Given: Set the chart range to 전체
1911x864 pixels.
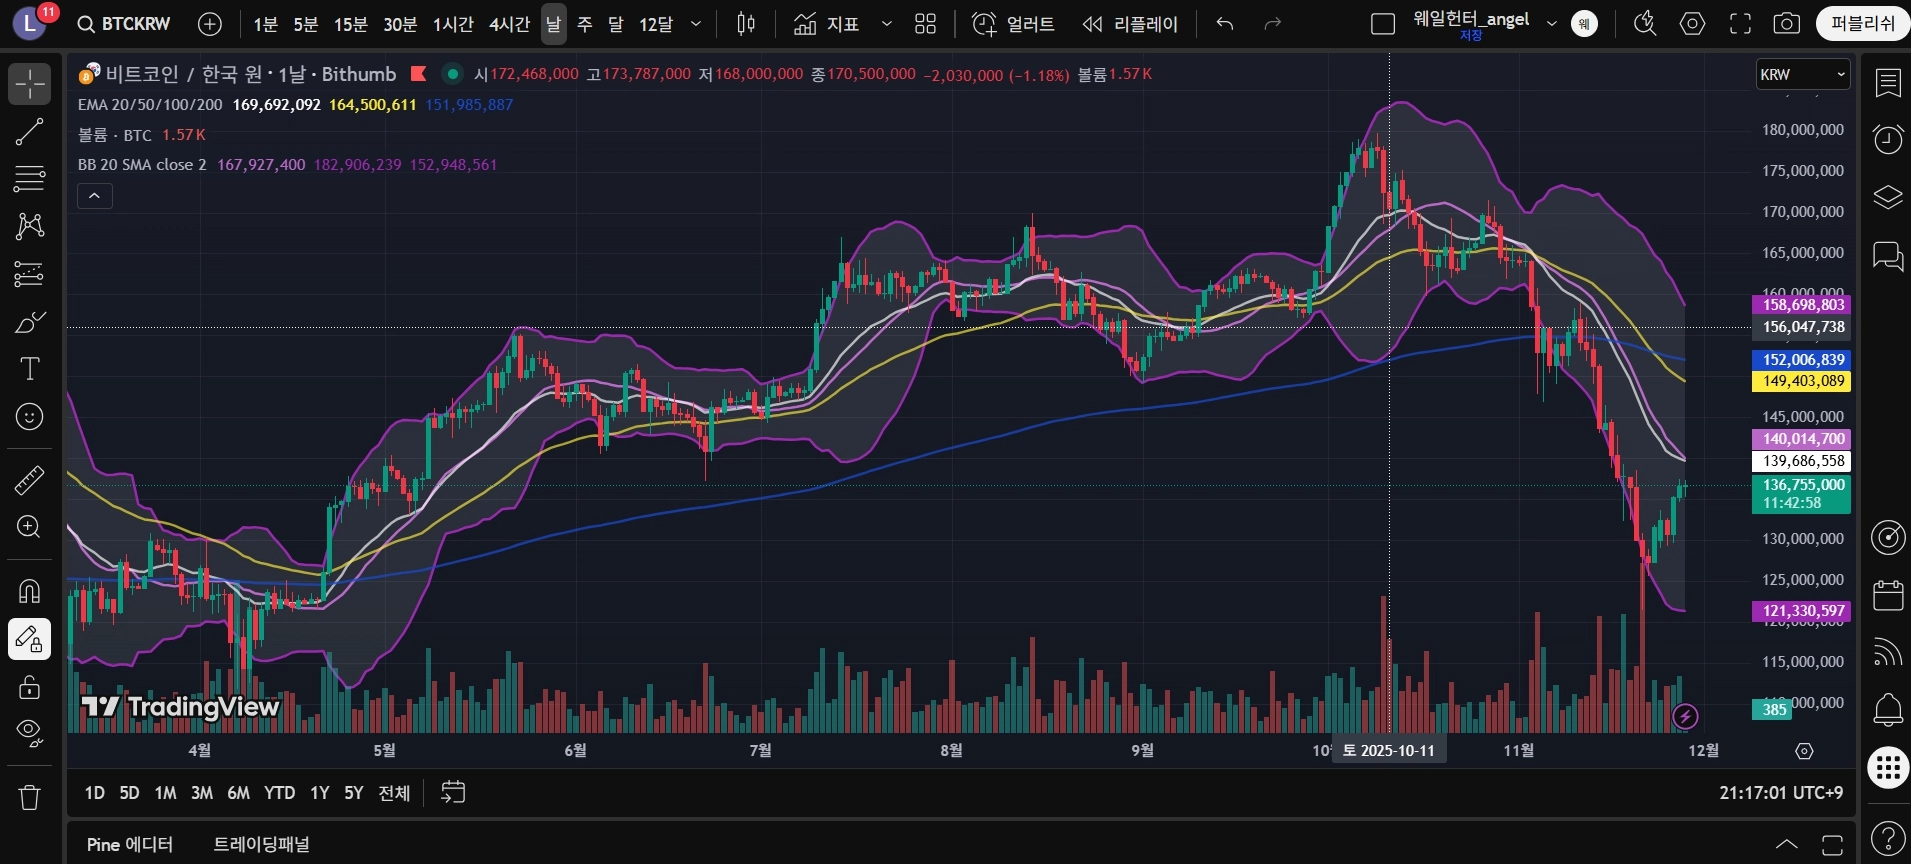Looking at the screenshot, I should click(394, 793).
